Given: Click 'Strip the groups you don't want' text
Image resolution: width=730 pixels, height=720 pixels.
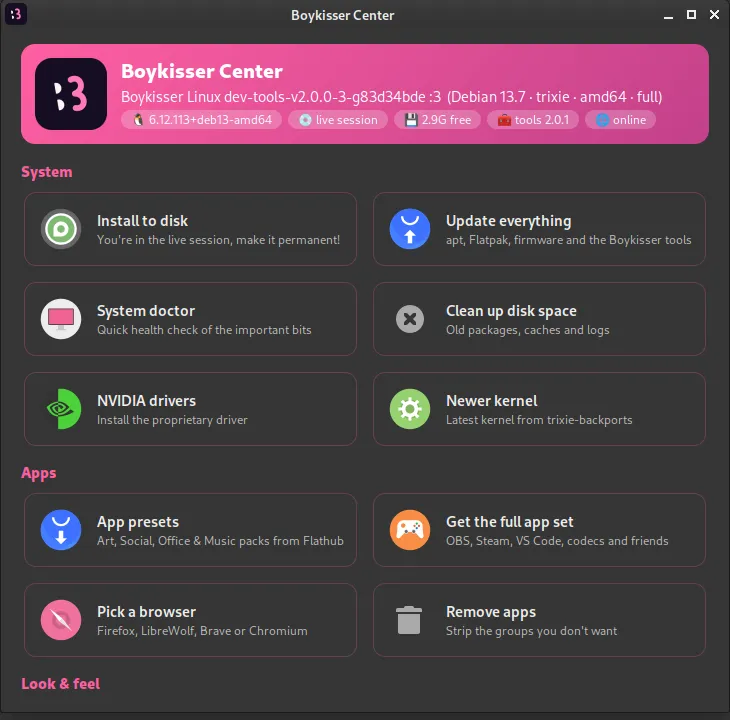Looking at the screenshot, I should click(x=531, y=631).
